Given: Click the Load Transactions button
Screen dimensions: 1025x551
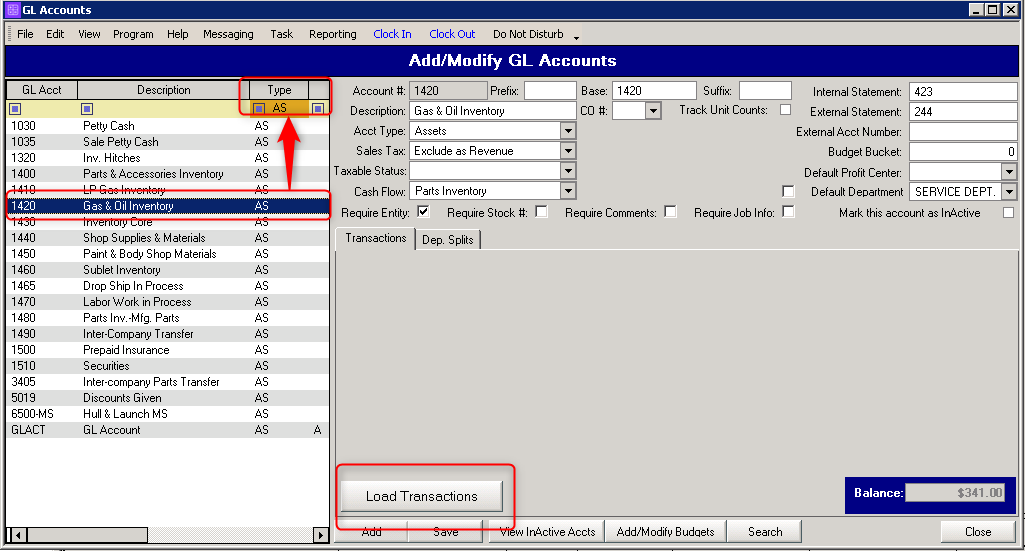Looking at the screenshot, I should point(422,496).
